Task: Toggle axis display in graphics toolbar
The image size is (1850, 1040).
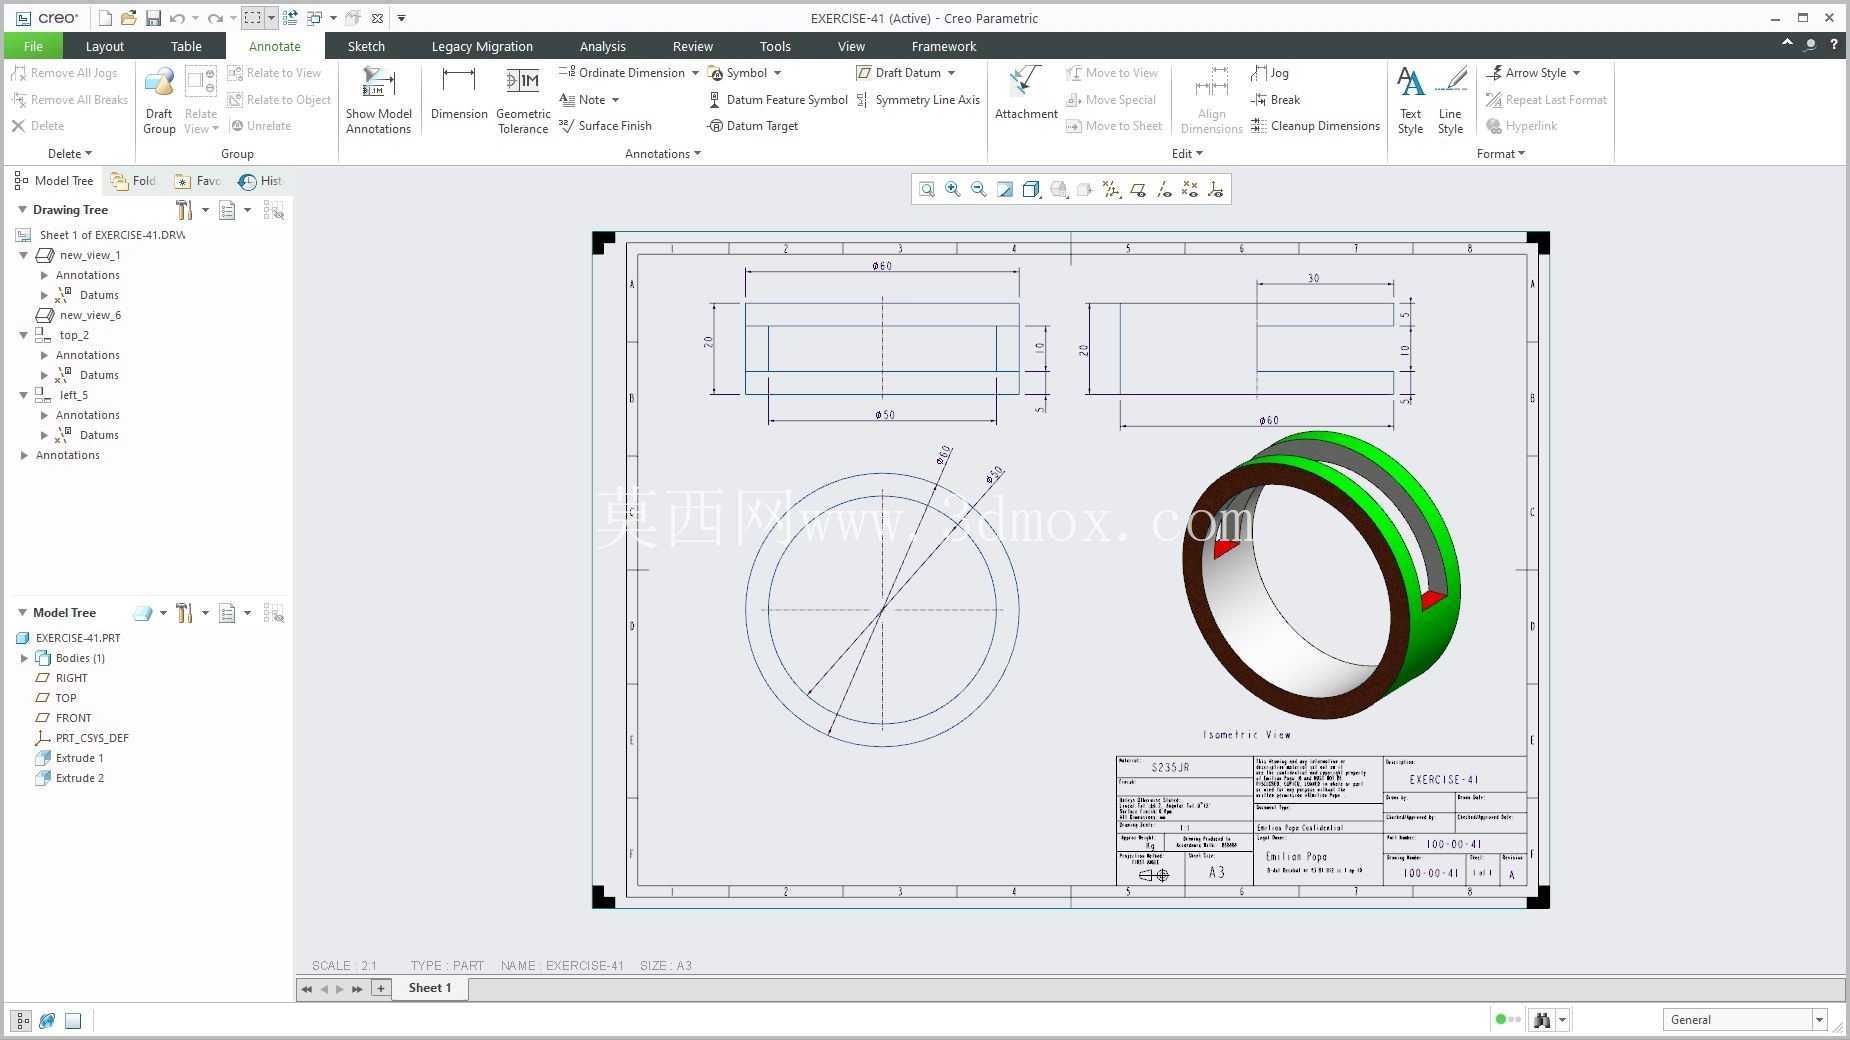Action: click(1164, 189)
